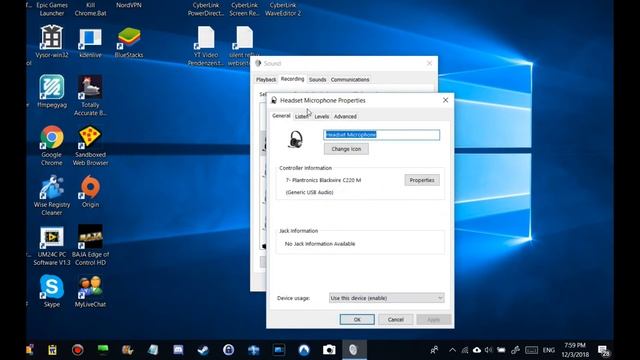Viewport: 640px width, 360px height.
Task: Select the Epic Games Launcher label
Action: click(51, 9)
